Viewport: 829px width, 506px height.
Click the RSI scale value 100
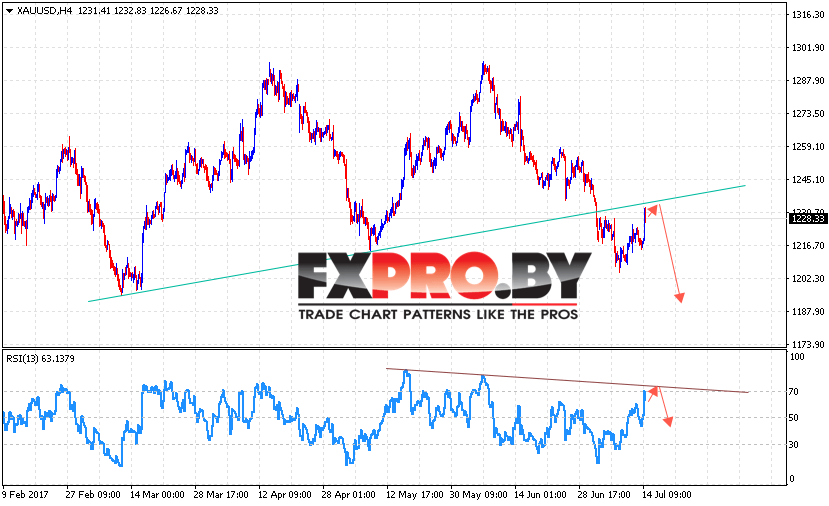pos(797,356)
